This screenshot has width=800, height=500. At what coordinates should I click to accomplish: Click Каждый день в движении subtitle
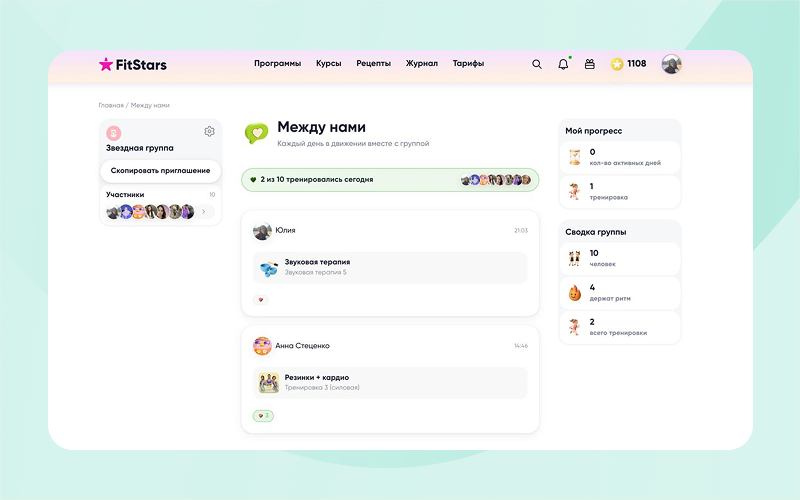(x=353, y=143)
